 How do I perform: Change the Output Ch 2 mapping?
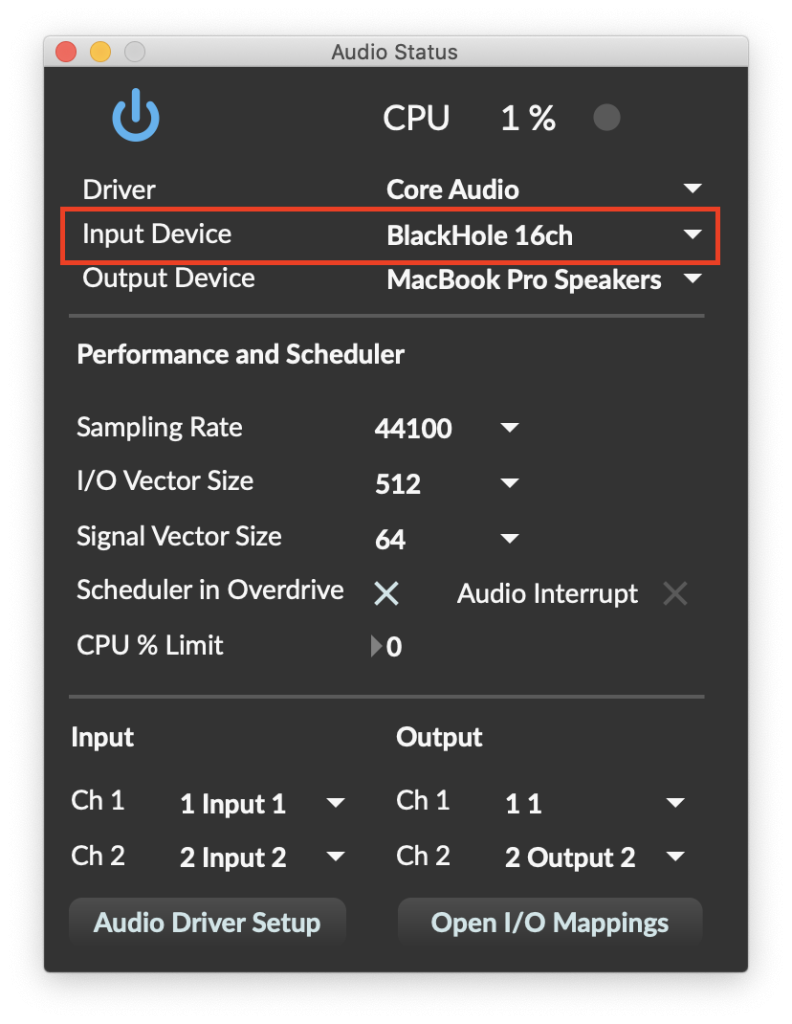[x=675, y=856]
